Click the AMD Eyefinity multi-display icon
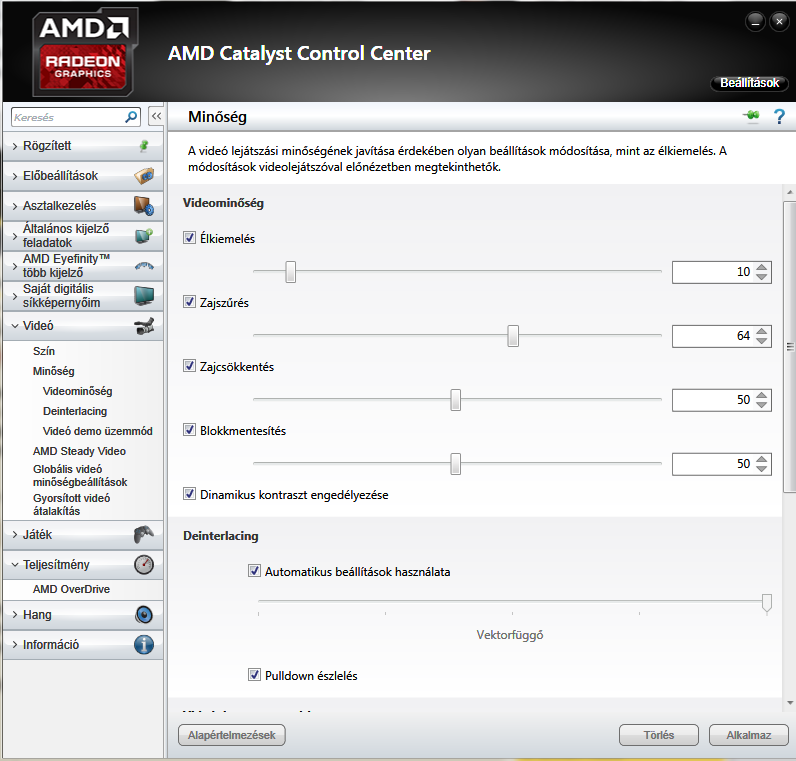This screenshot has width=796, height=761. click(x=144, y=266)
